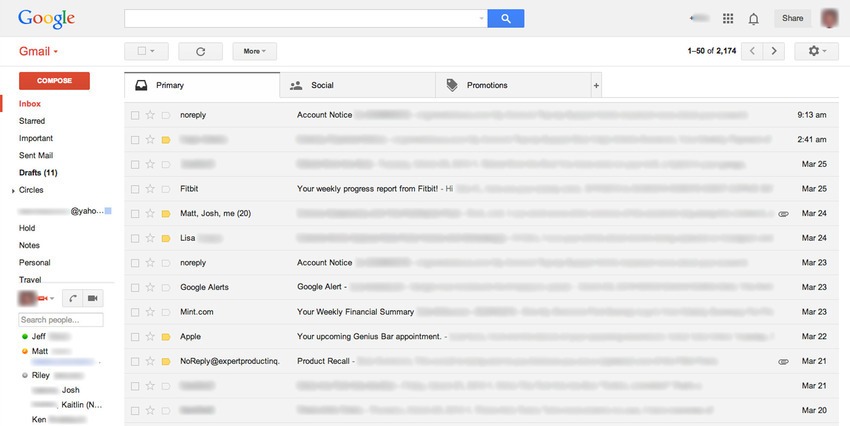Click the blue search magnifier button
850x426 pixels.
point(506,18)
